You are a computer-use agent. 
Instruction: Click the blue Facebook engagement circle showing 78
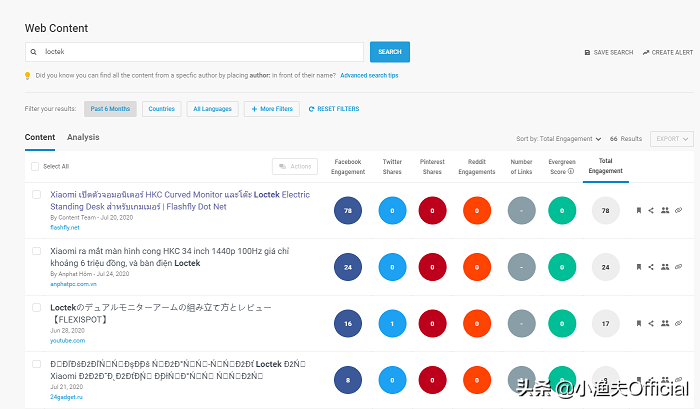tap(348, 210)
